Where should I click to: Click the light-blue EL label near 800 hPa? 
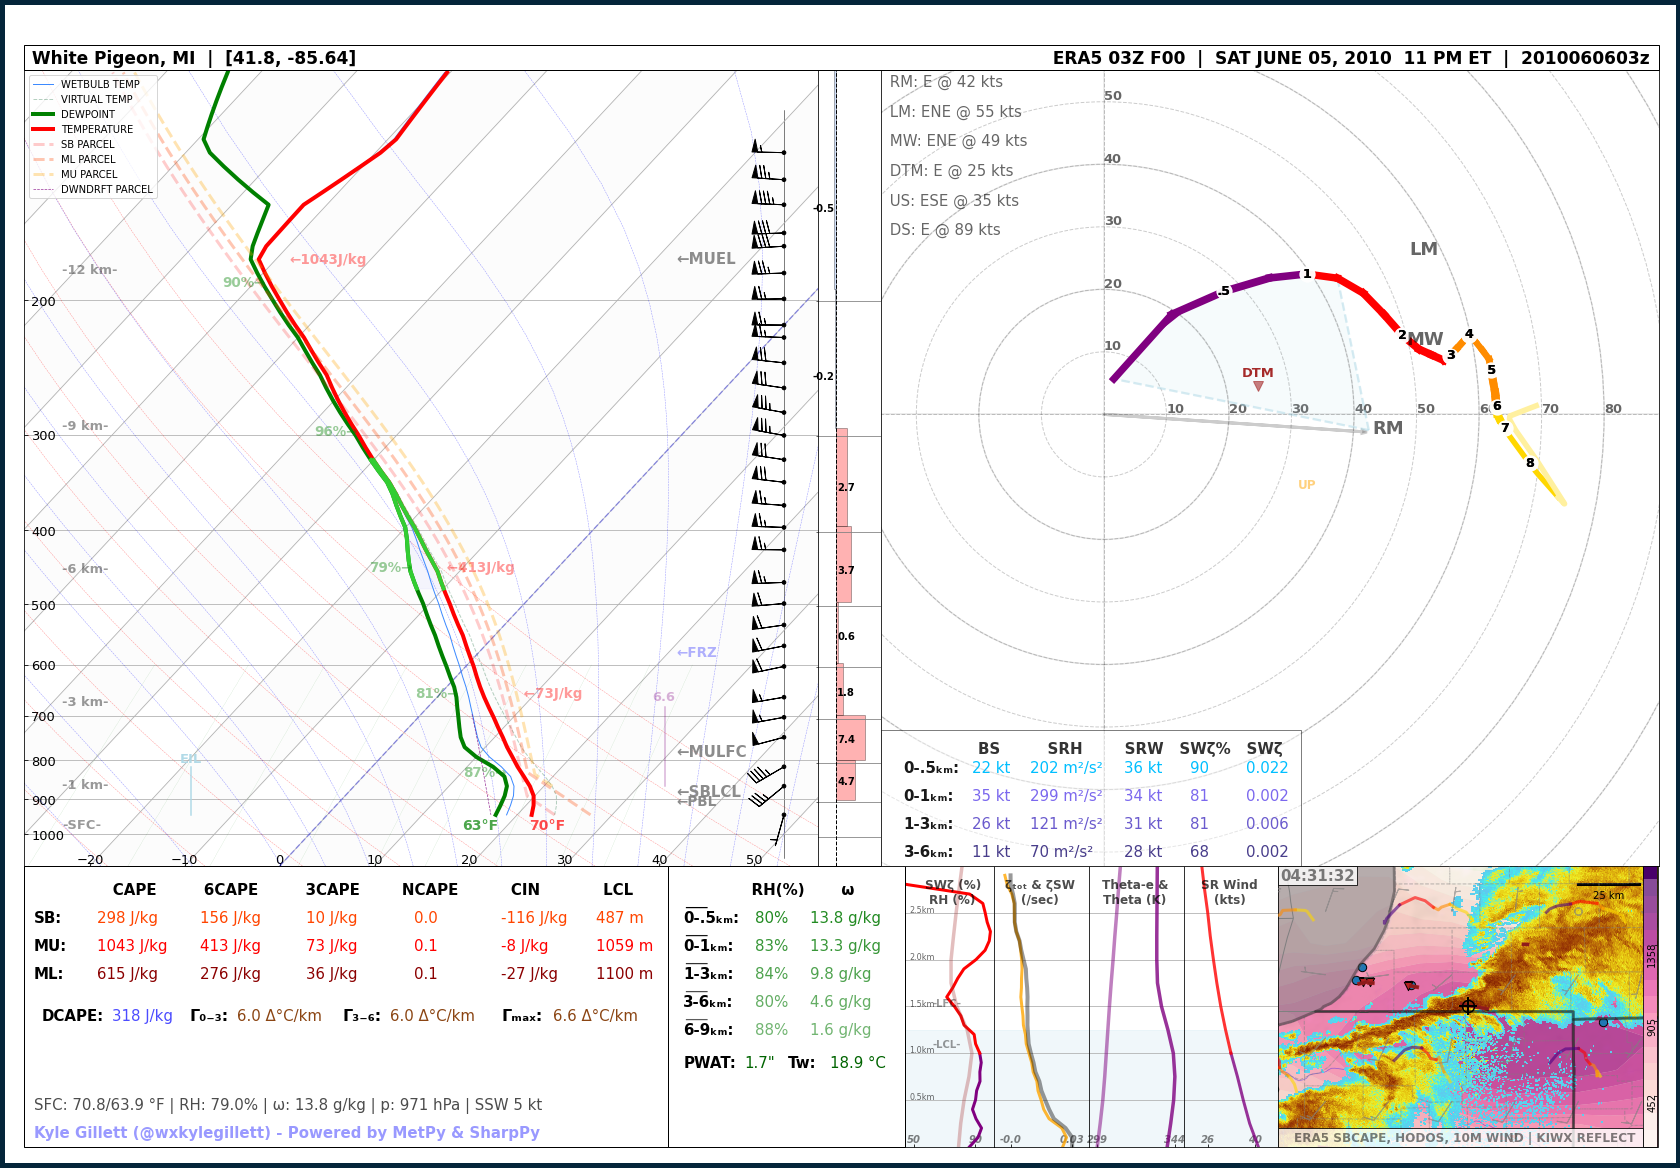point(190,759)
